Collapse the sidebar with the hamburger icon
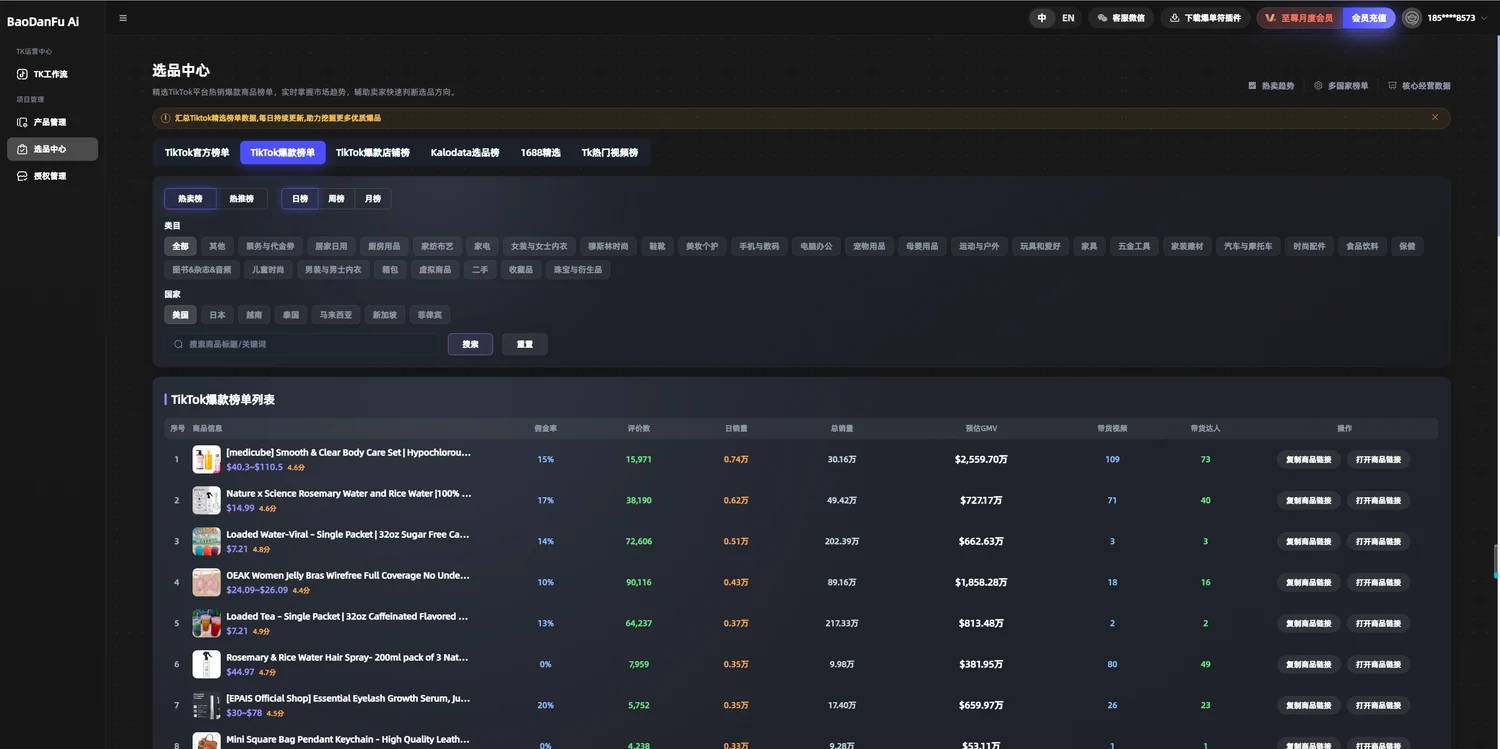 [123, 18]
